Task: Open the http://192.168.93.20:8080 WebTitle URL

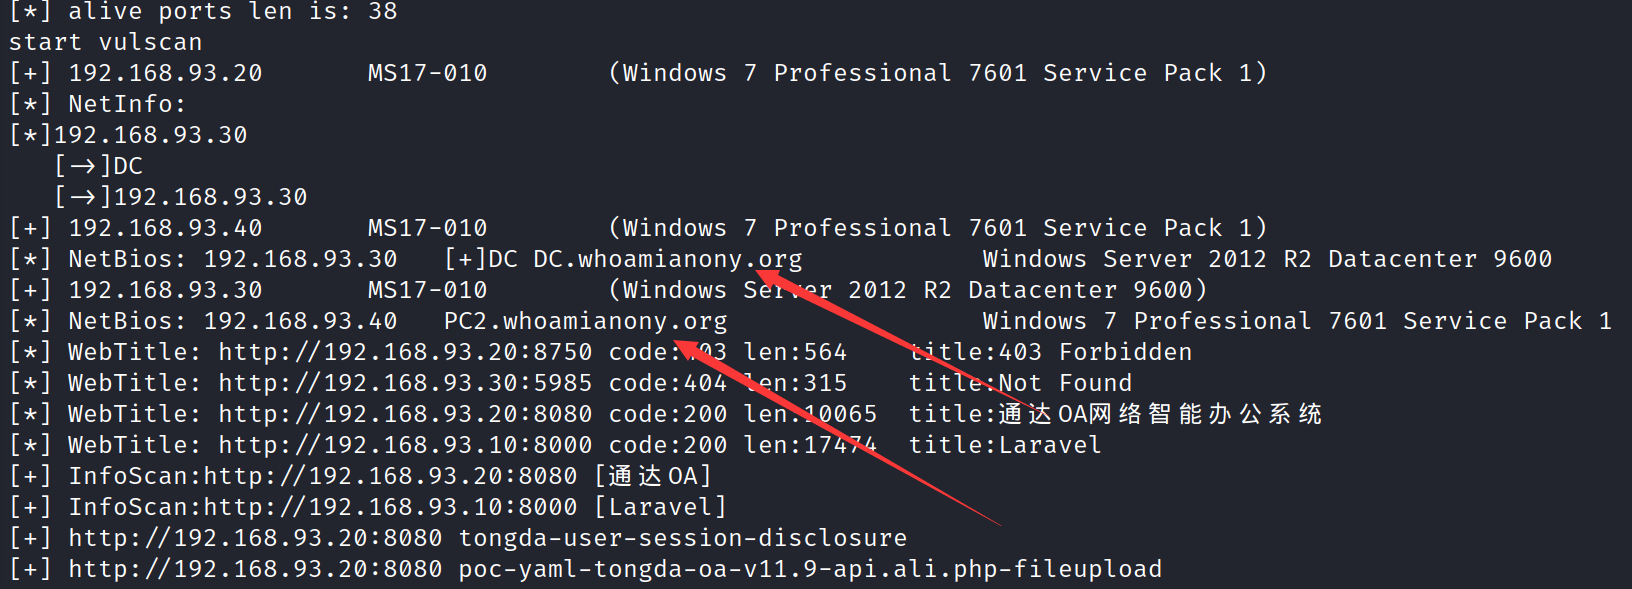Action: (x=405, y=414)
